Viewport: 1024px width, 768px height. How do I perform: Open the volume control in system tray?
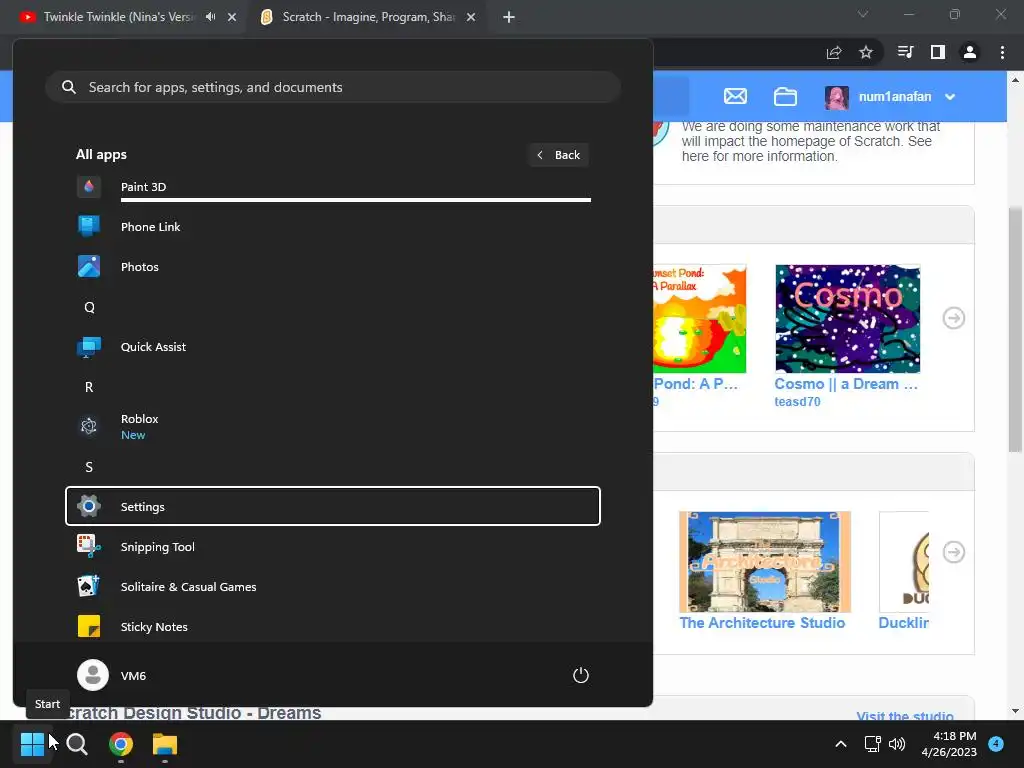coord(897,744)
